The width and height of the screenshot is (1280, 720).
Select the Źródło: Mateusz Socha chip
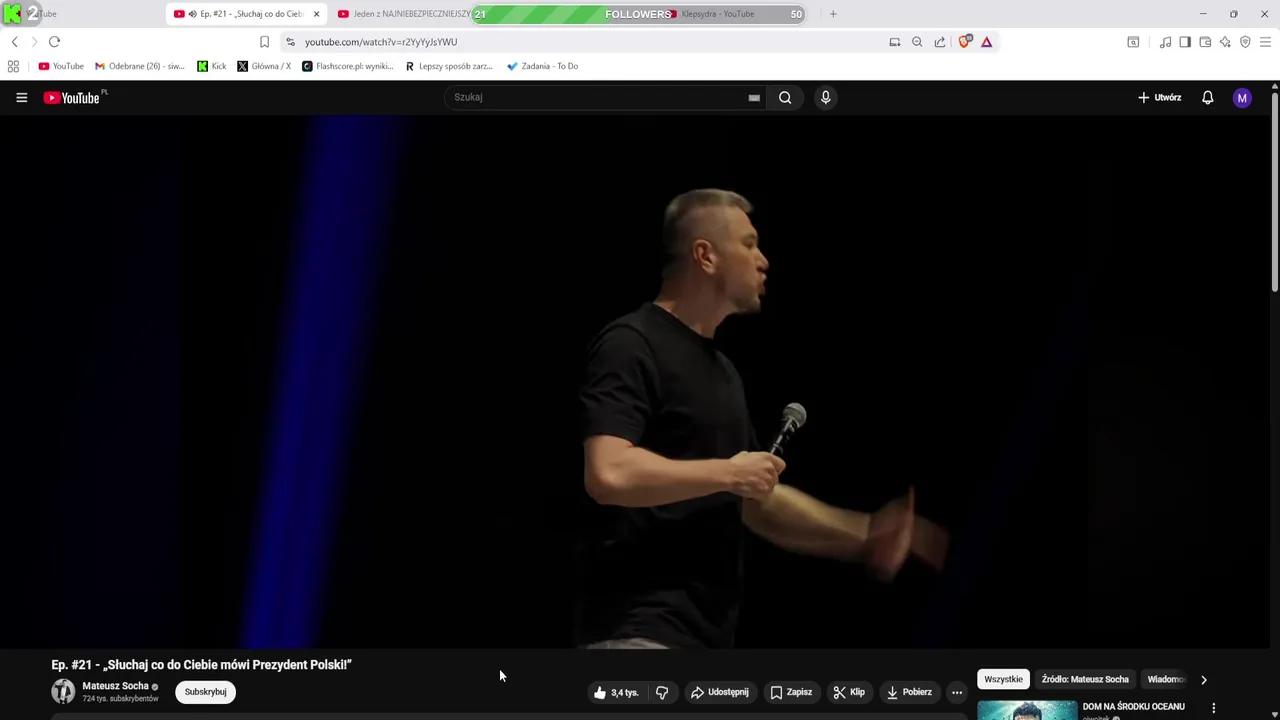click(1085, 679)
